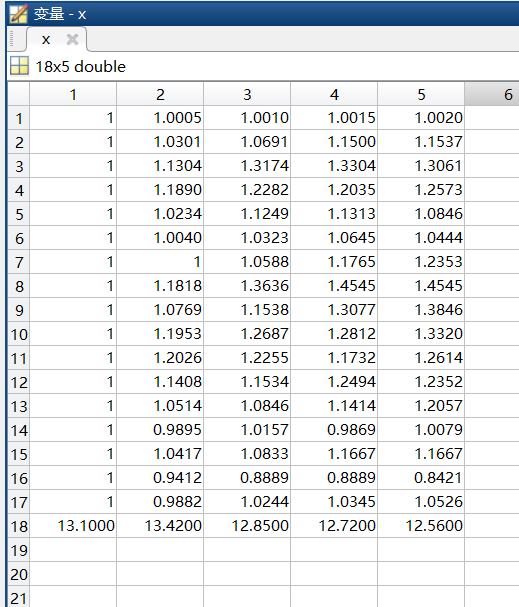
Task: Select column header 2
Action: (160, 94)
